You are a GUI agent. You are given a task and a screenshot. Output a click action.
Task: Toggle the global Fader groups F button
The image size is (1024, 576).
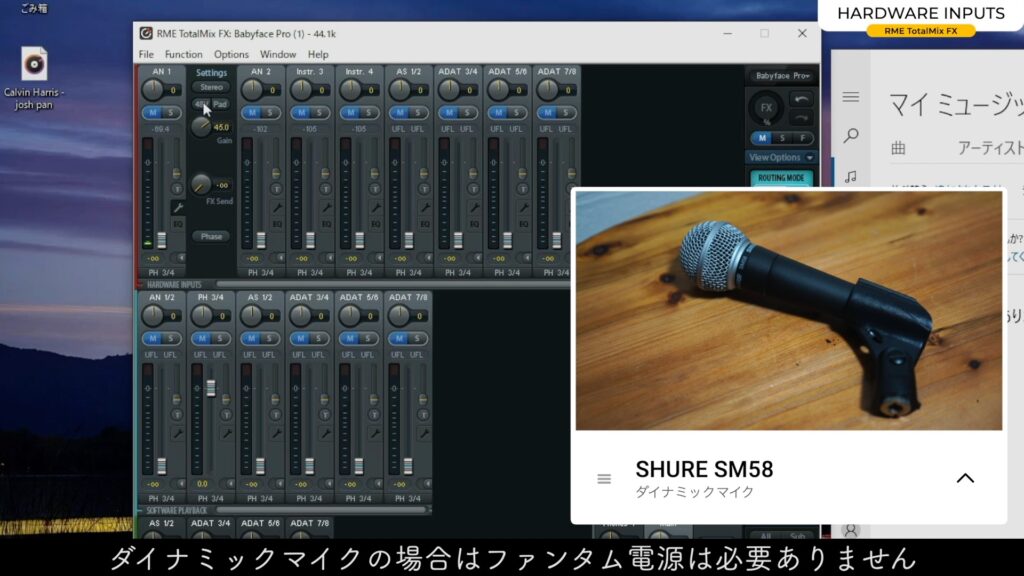click(x=803, y=138)
